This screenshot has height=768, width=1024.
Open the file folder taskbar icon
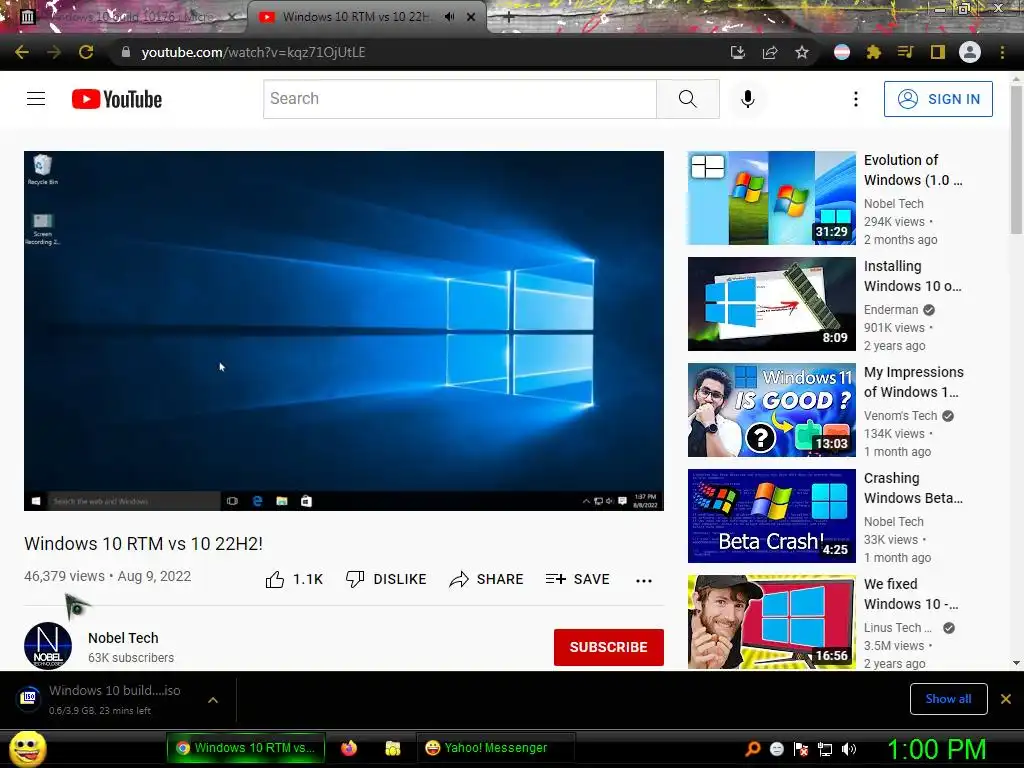click(x=392, y=748)
